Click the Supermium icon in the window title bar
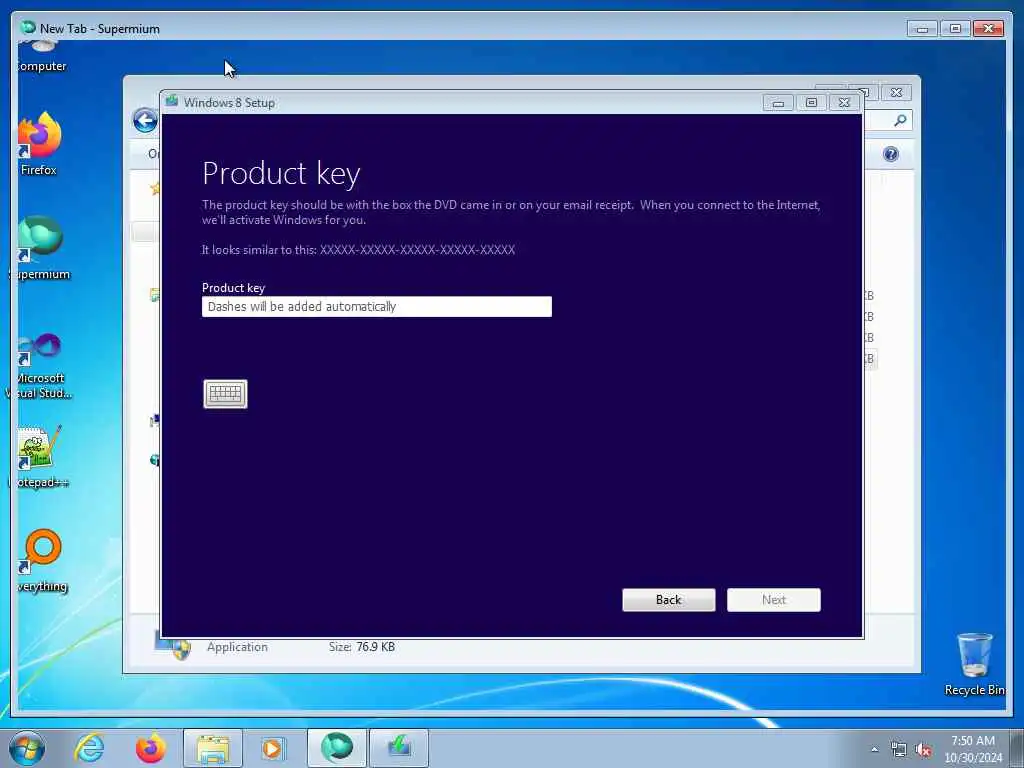 coord(27,27)
